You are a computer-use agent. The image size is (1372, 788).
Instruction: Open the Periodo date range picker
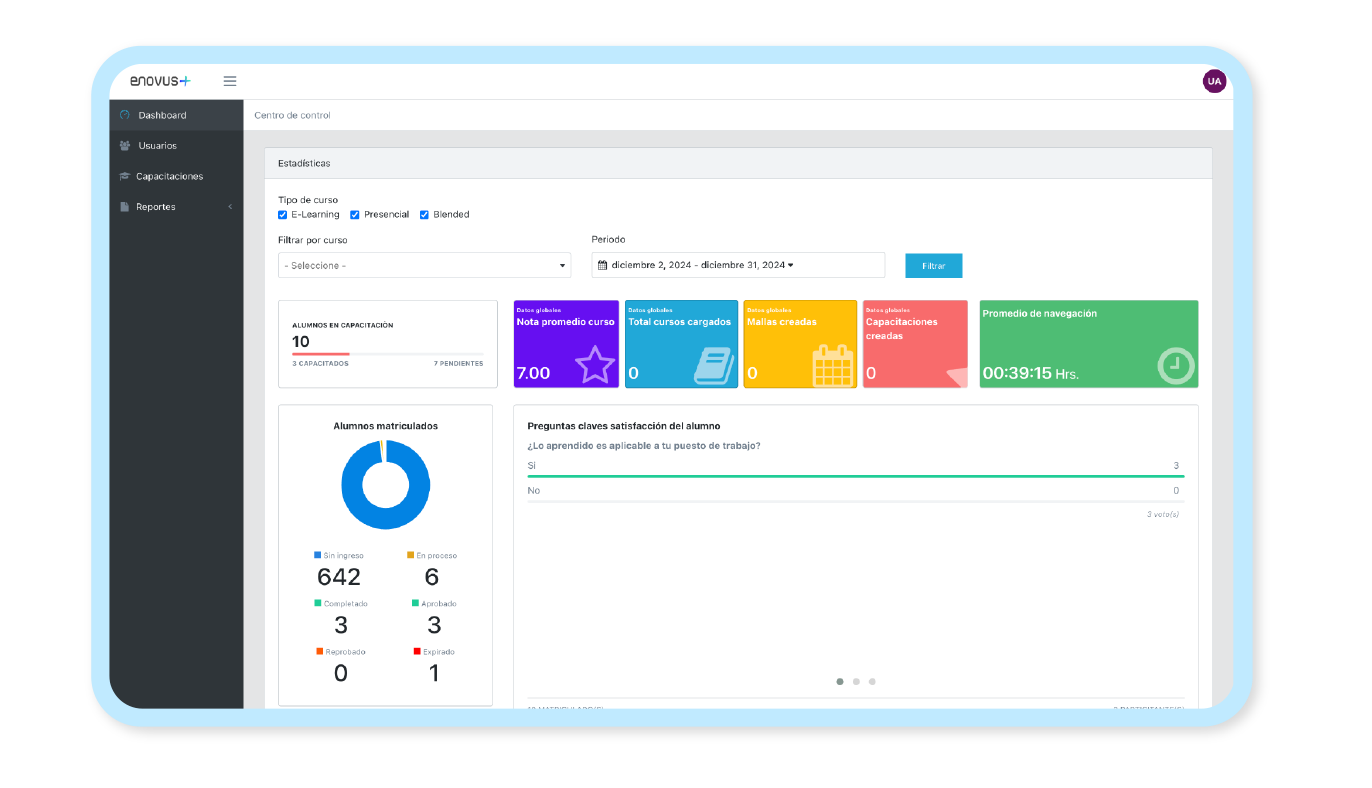pyautogui.click(x=737, y=265)
